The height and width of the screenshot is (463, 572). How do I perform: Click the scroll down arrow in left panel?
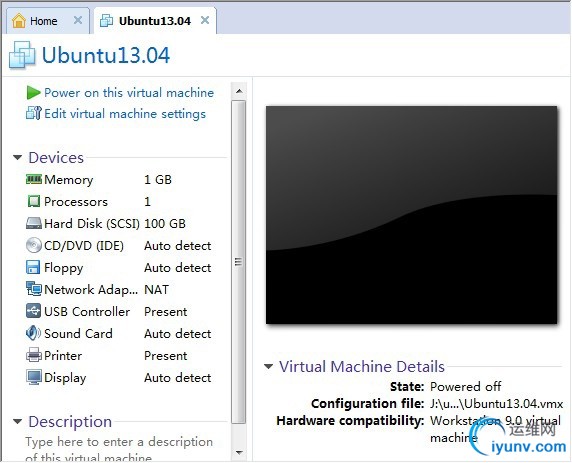click(239, 452)
